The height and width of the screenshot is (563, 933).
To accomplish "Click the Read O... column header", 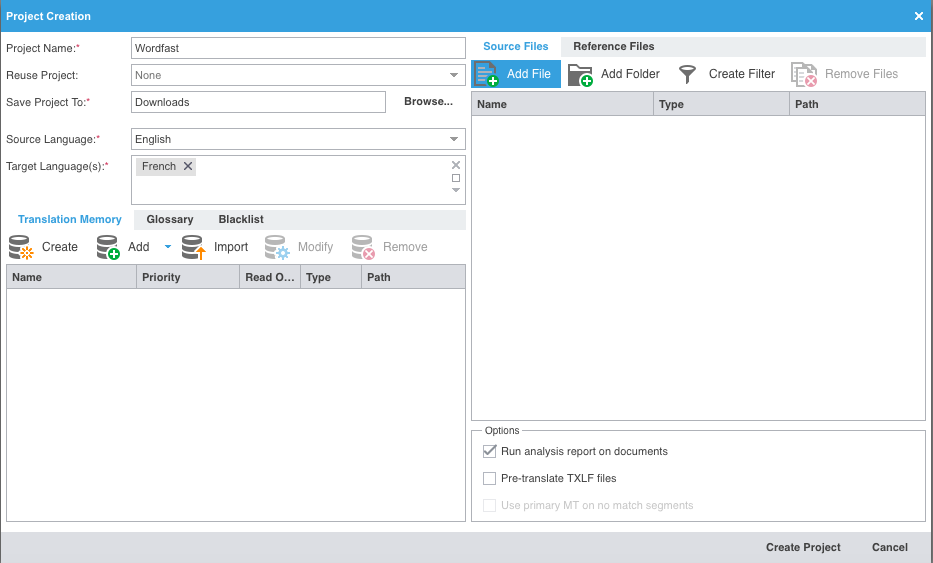I will (x=270, y=277).
